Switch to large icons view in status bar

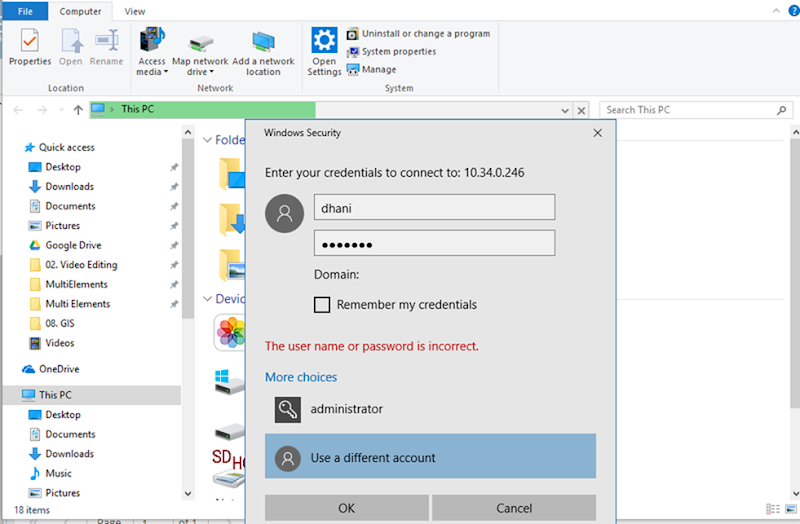[x=791, y=509]
